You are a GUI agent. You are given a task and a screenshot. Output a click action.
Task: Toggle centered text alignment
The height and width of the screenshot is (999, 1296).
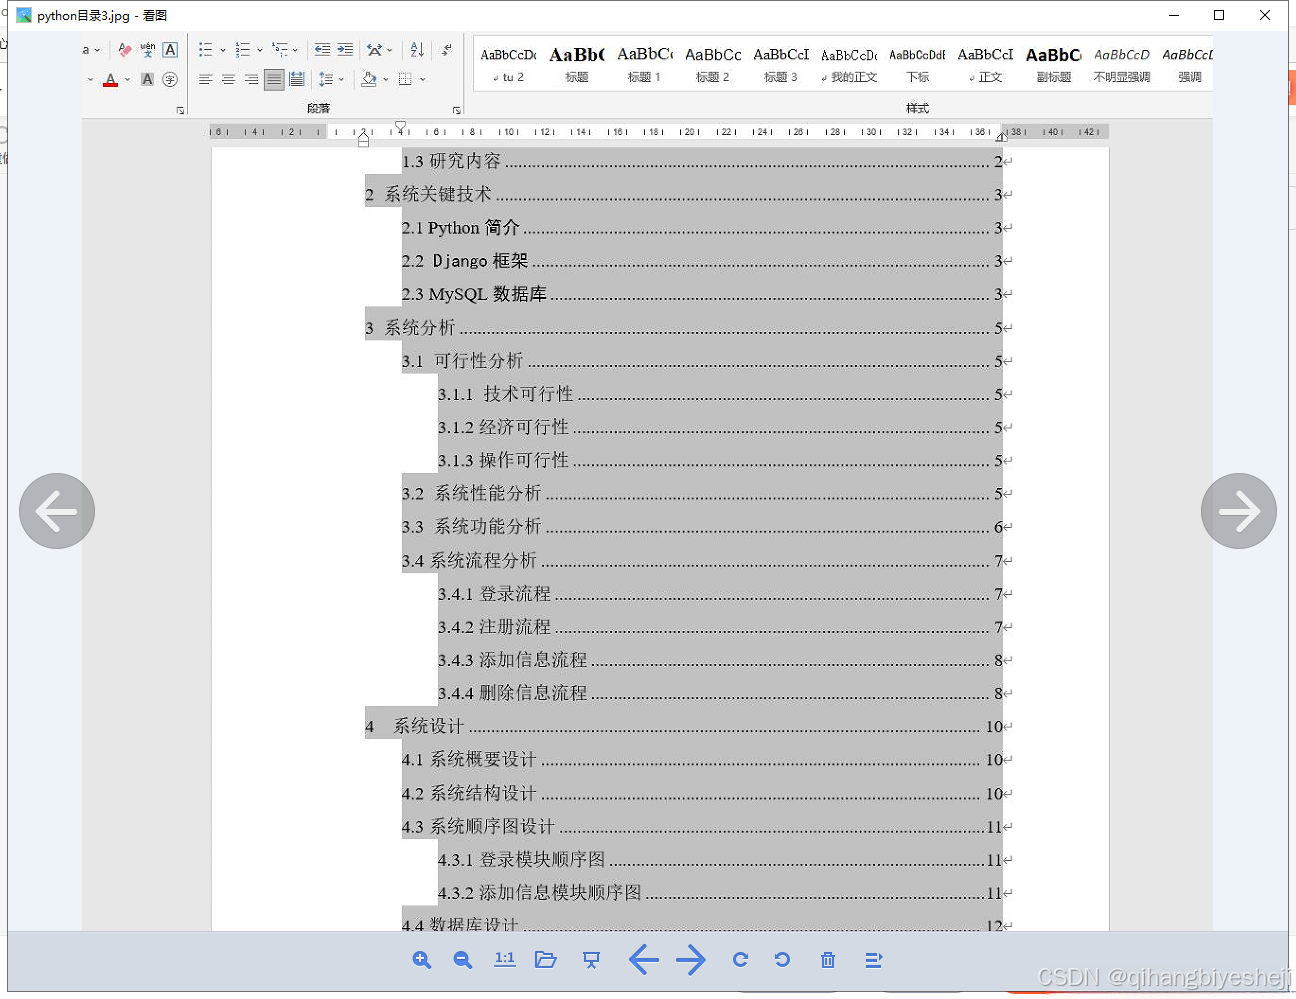228,79
